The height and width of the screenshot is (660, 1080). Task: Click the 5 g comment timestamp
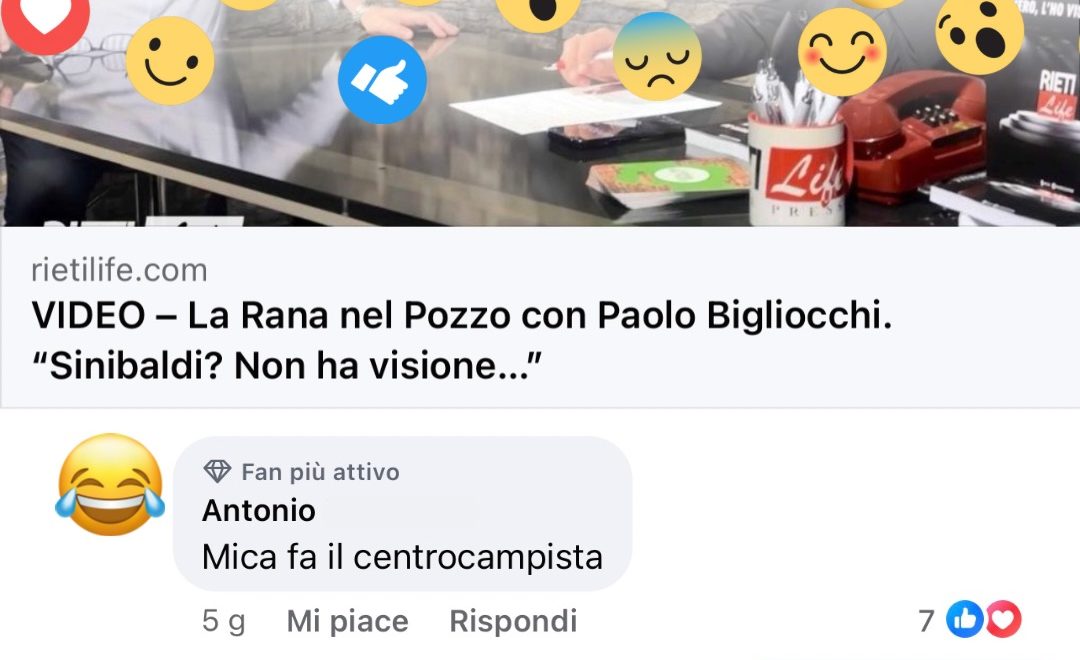(x=224, y=621)
